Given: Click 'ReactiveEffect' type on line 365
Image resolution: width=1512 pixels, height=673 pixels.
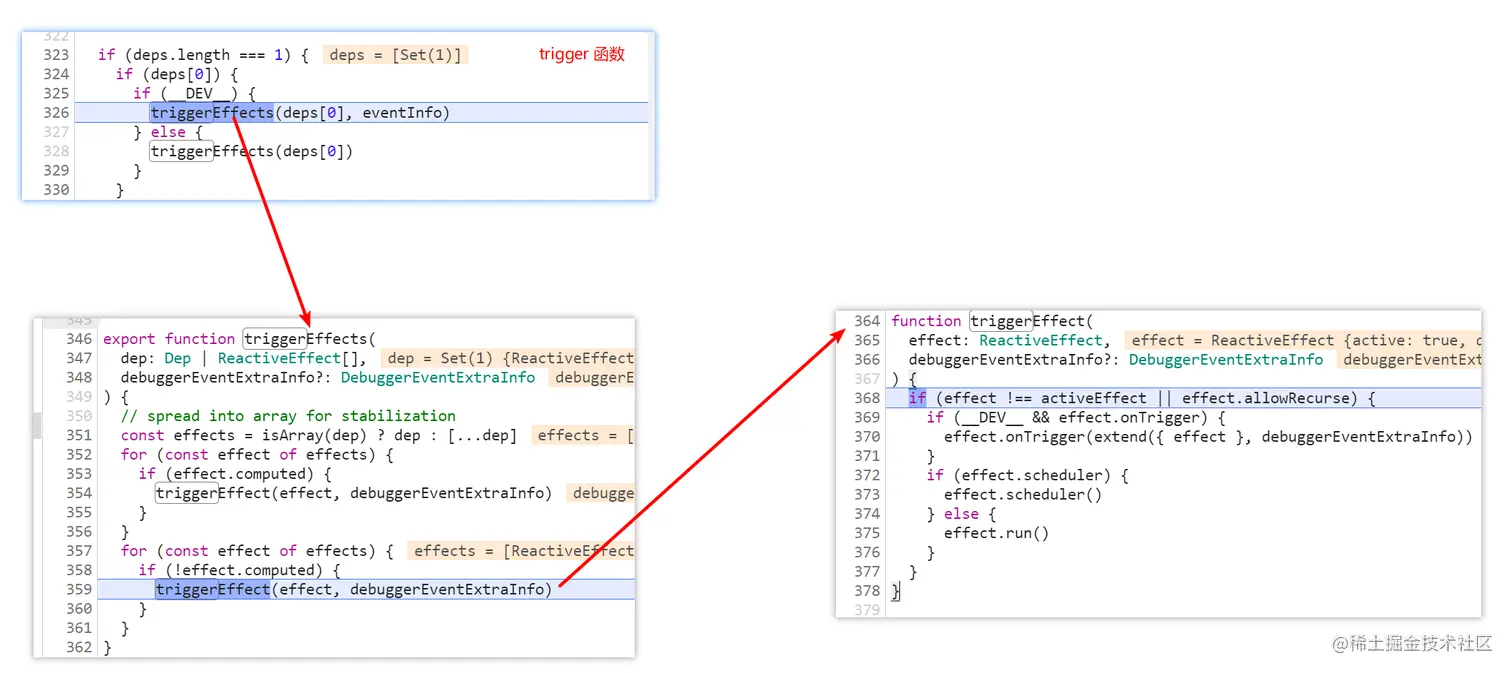Looking at the screenshot, I should point(1041,340).
